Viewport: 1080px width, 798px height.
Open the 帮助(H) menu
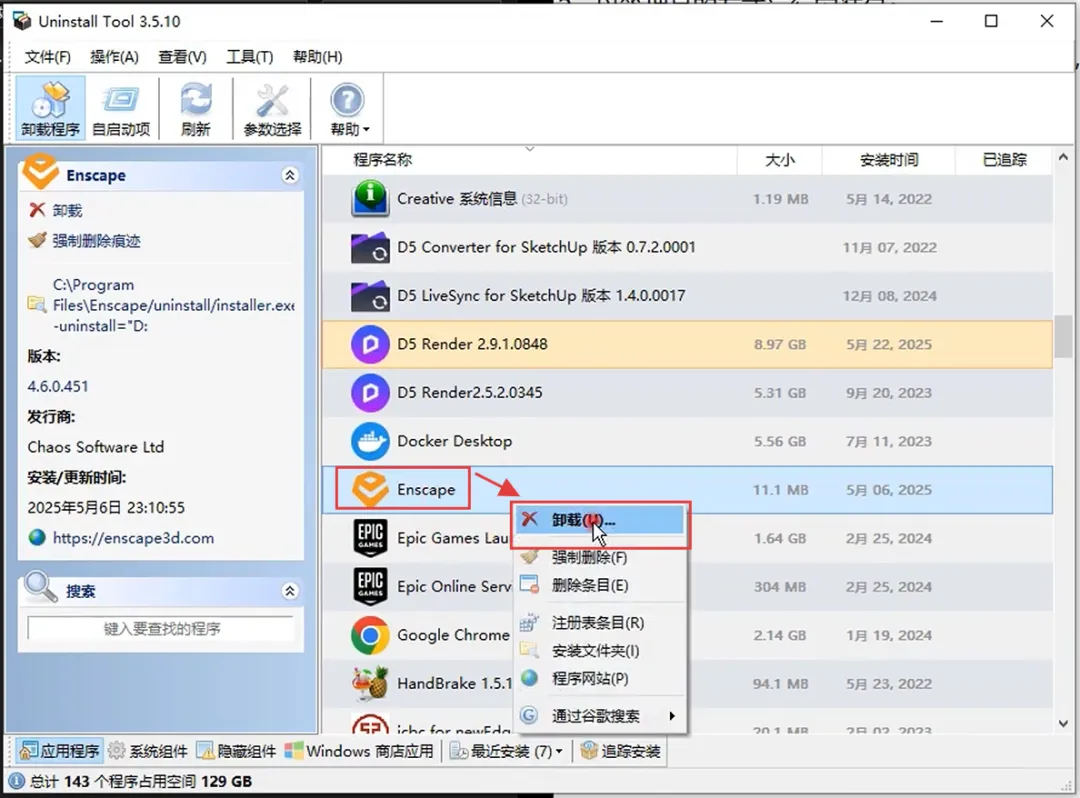318,57
